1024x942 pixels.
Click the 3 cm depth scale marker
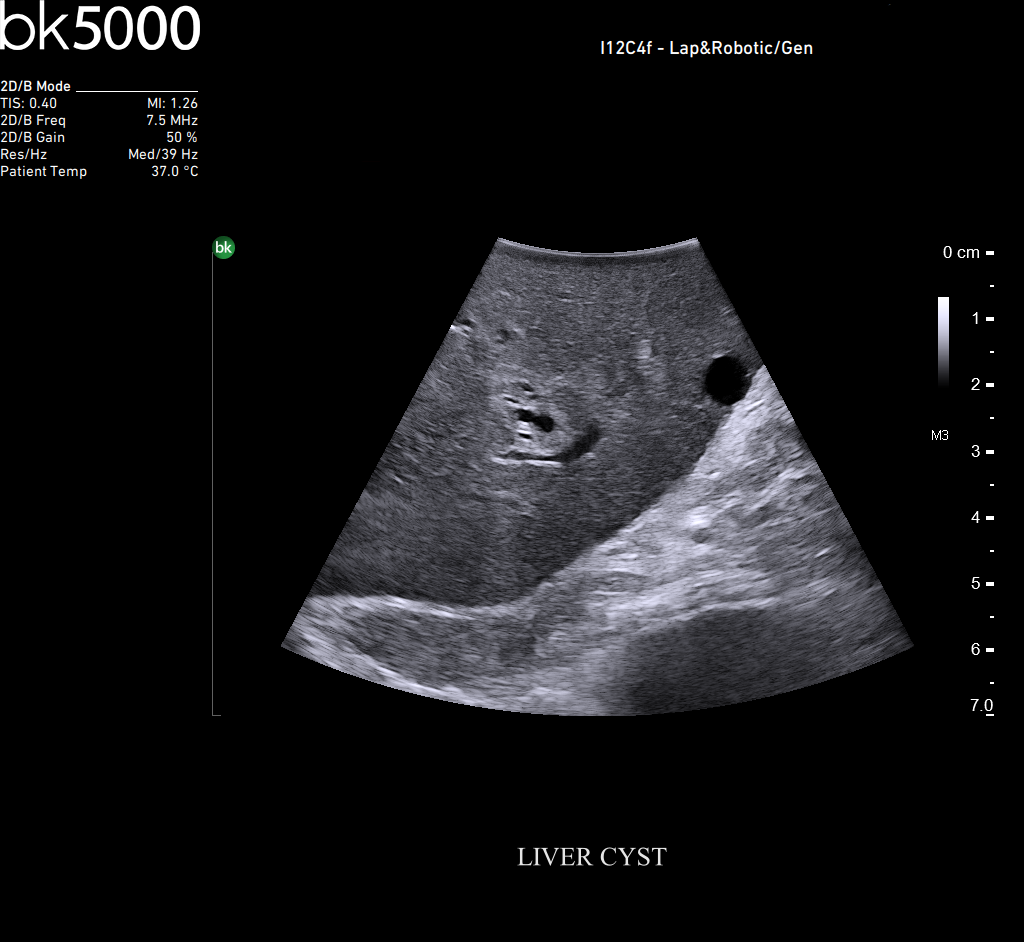976,451
